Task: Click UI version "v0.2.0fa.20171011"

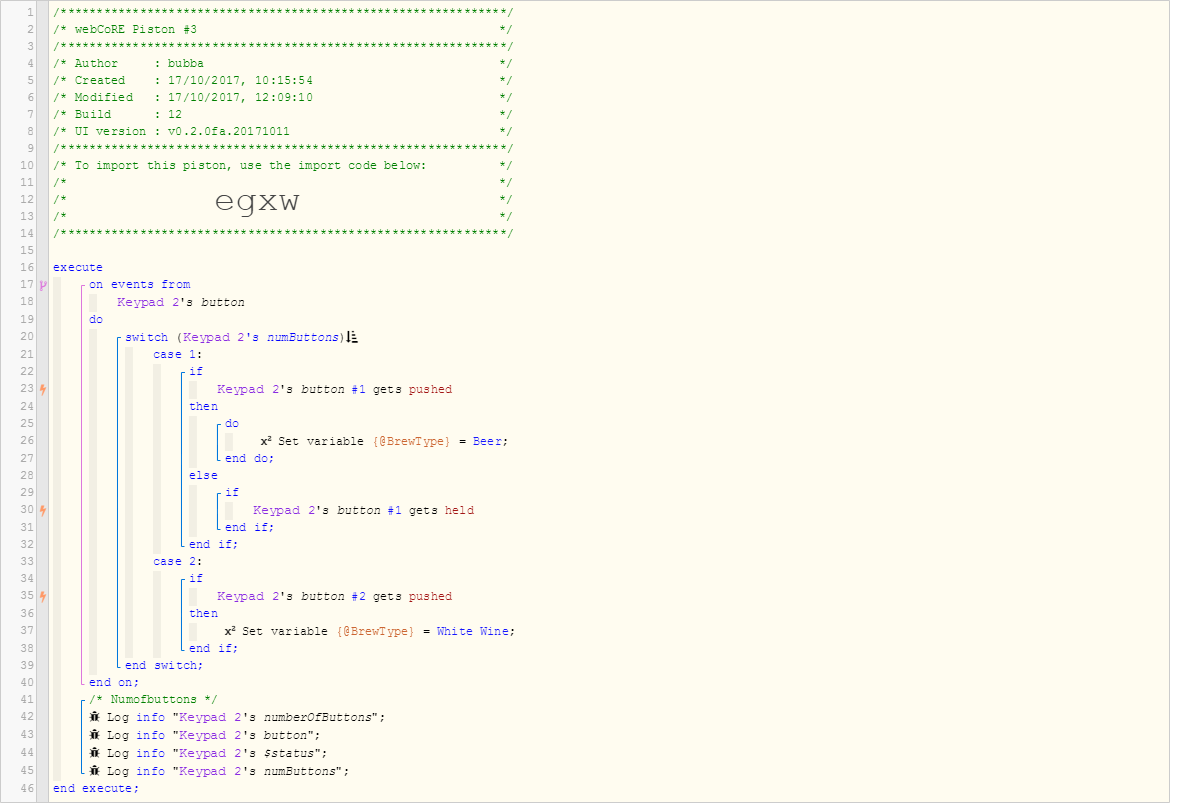Action: click(x=228, y=132)
